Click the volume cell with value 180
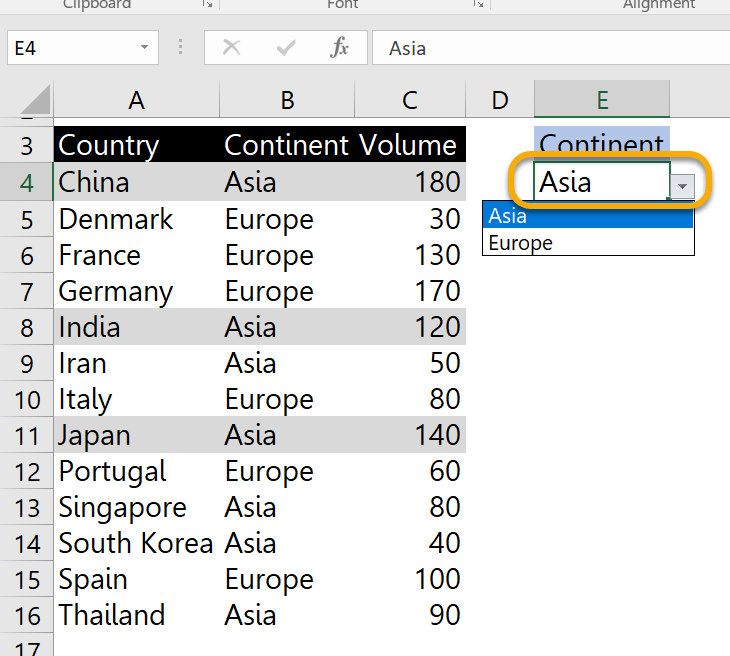This screenshot has width=730, height=656. 410,182
